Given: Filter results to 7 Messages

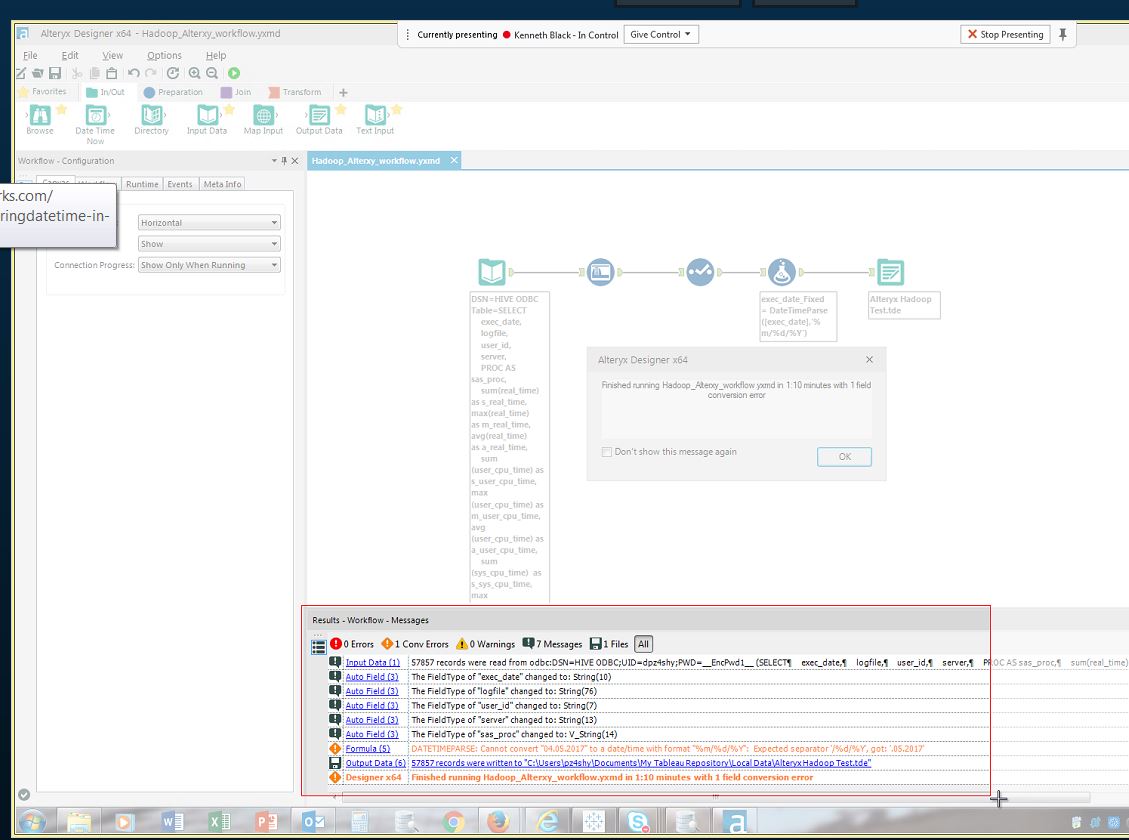Looking at the screenshot, I should (552, 644).
